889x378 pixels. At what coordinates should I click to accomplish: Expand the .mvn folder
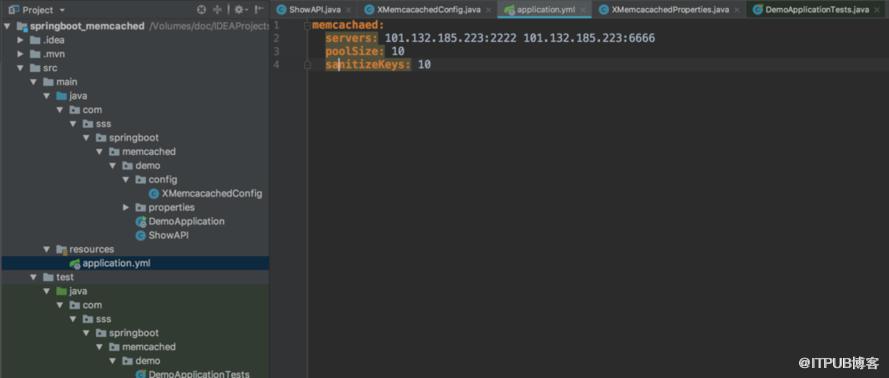point(20,54)
